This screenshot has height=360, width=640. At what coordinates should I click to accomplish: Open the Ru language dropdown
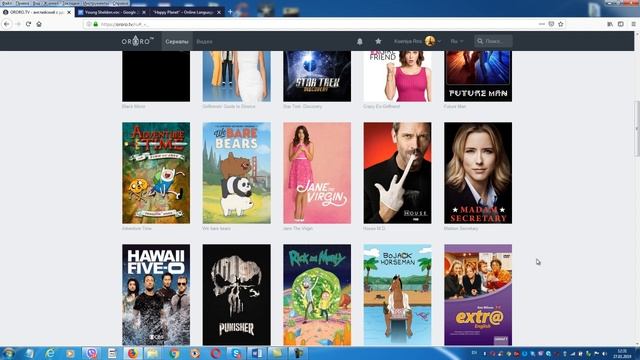pyautogui.click(x=457, y=41)
